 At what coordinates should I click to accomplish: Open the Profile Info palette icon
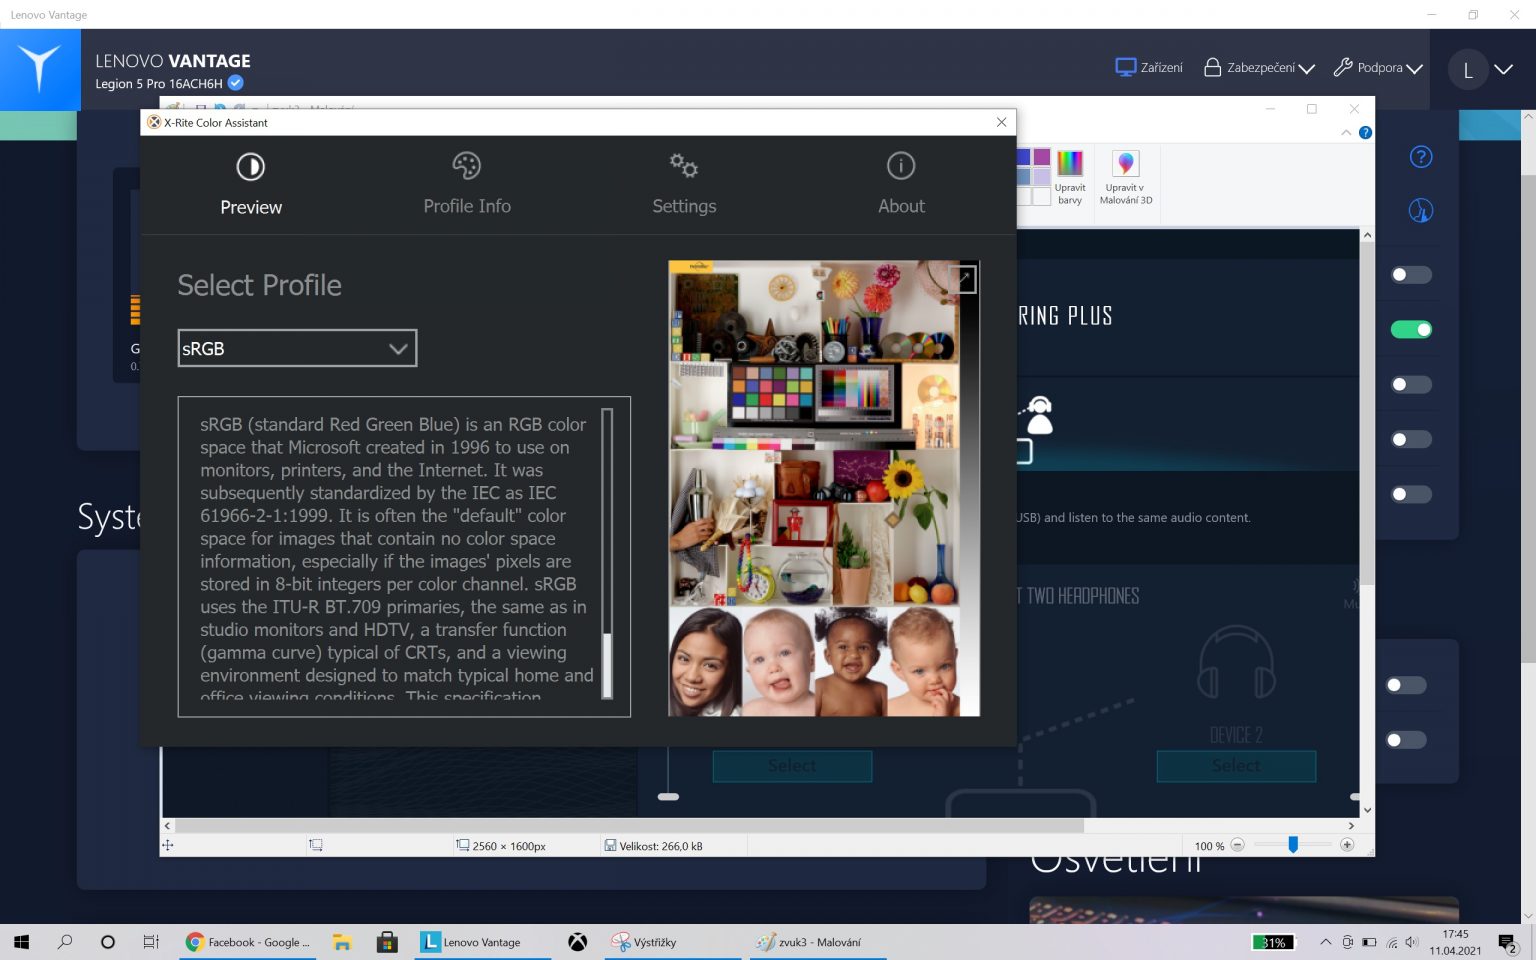466,166
